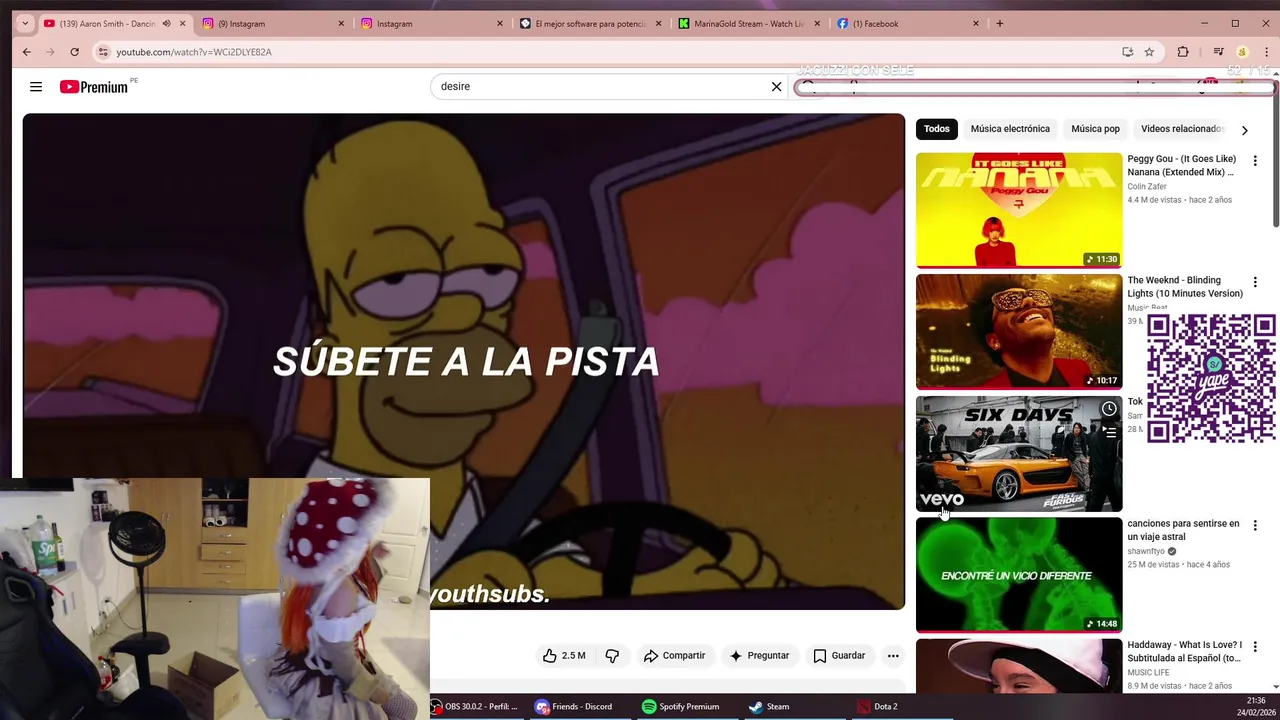The width and height of the screenshot is (1280, 720).
Task: Click the main video player
Action: click(x=464, y=361)
